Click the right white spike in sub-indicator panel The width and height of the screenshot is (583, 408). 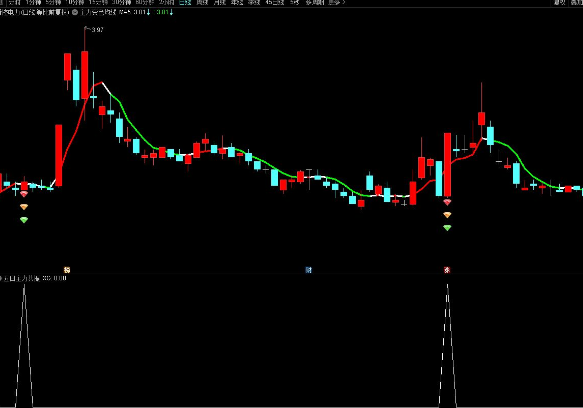tap(448, 345)
